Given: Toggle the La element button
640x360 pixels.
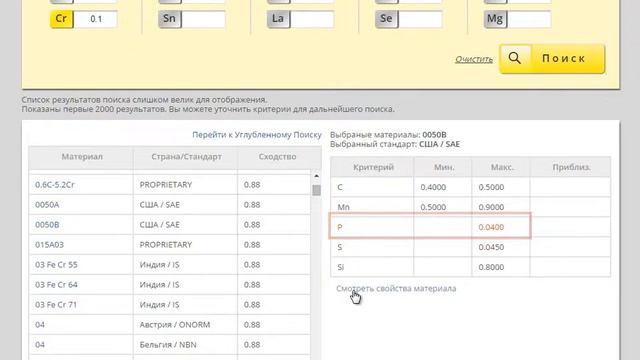Looking at the screenshot, I should (x=278, y=19).
